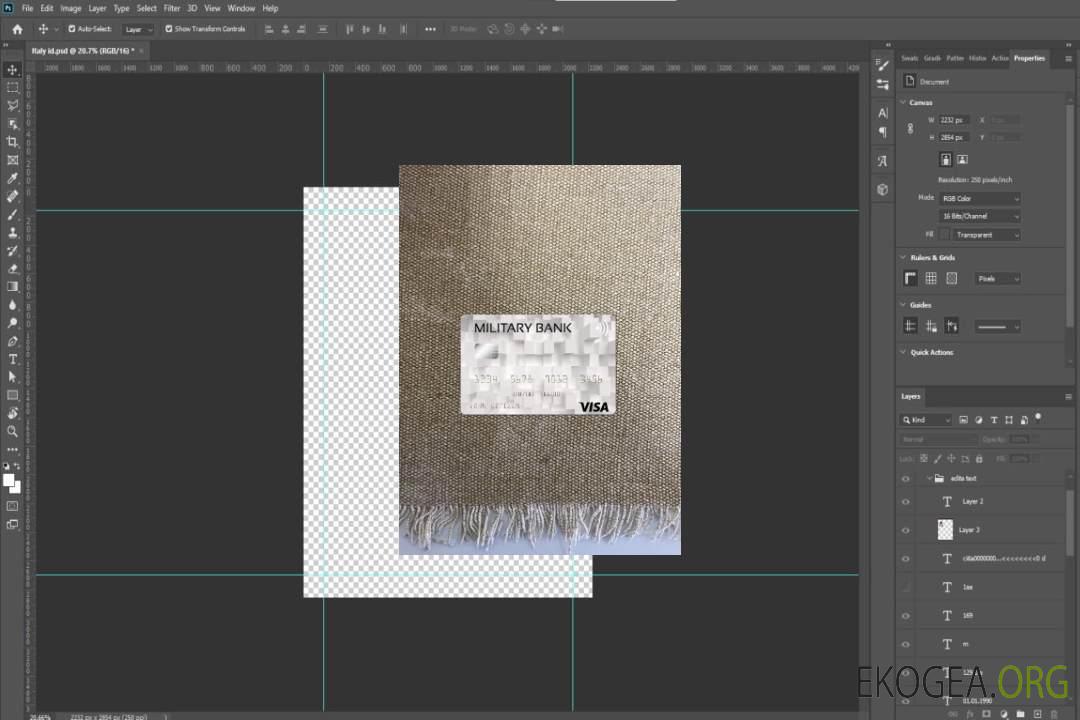
Task: Uncheck the Auto-Select checkbox
Action: tap(71, 29)
